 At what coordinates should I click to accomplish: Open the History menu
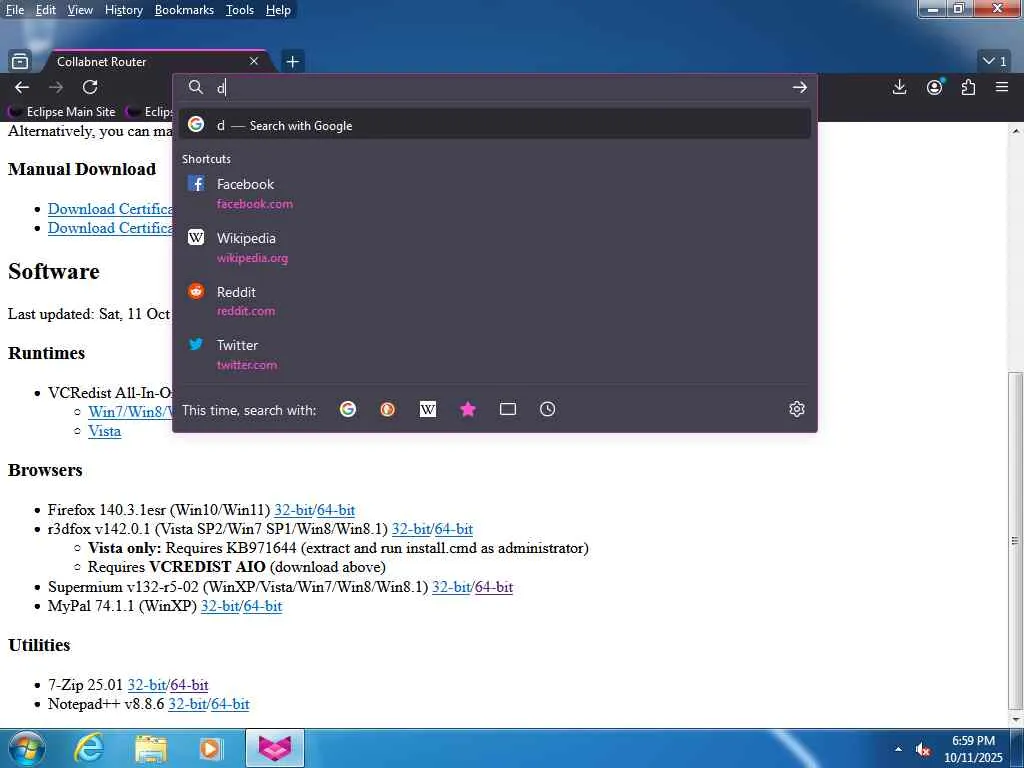coord(123,10)
